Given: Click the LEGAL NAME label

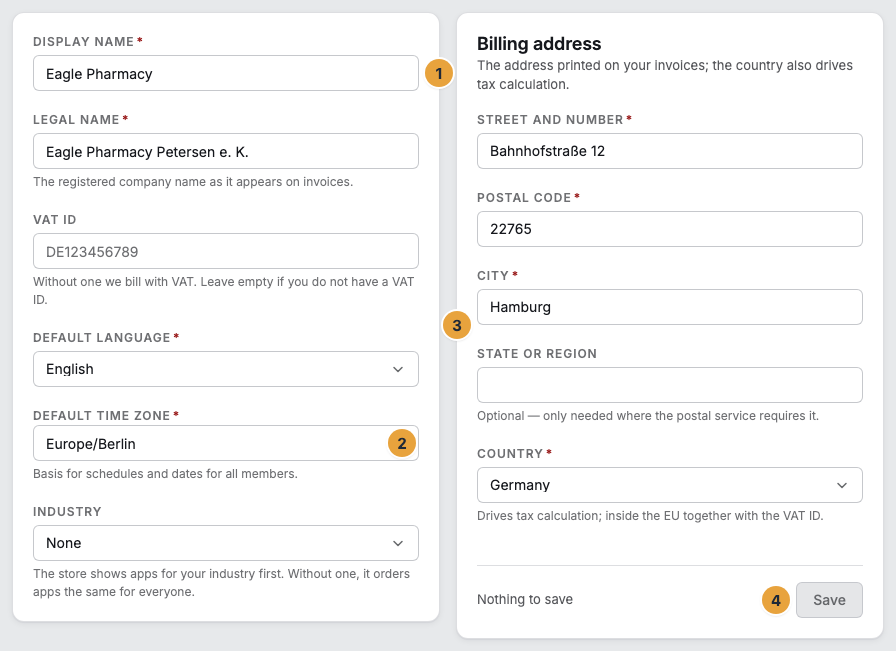Looking at the screenshot, I should click(76, 119).
